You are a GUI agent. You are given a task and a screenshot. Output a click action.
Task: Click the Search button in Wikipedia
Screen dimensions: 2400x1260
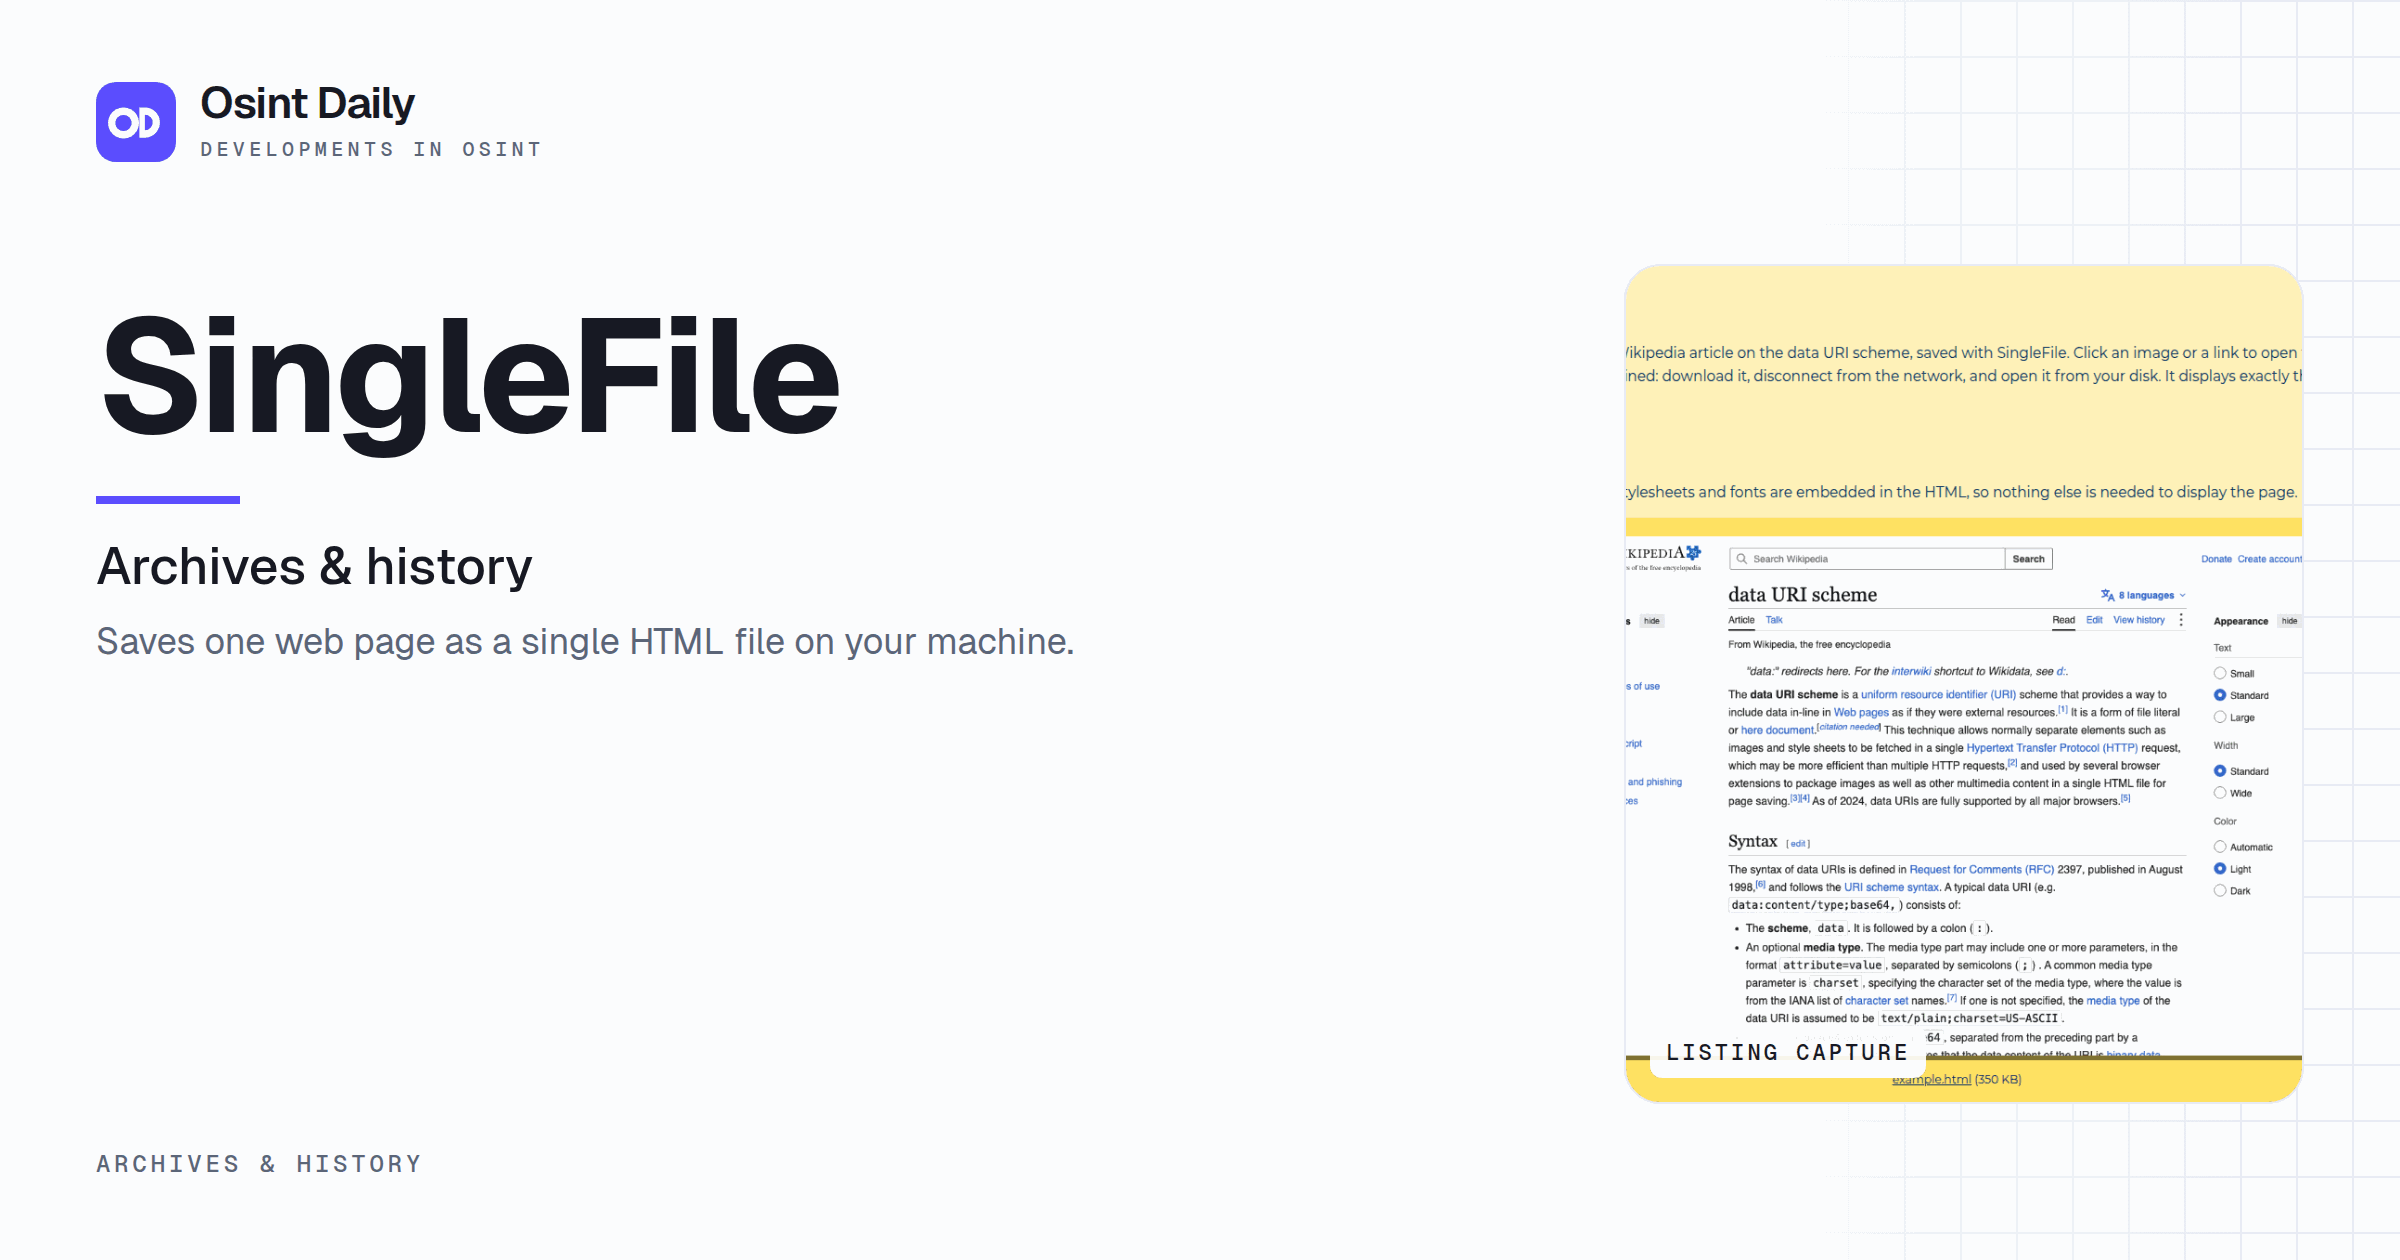[2028, 559]
